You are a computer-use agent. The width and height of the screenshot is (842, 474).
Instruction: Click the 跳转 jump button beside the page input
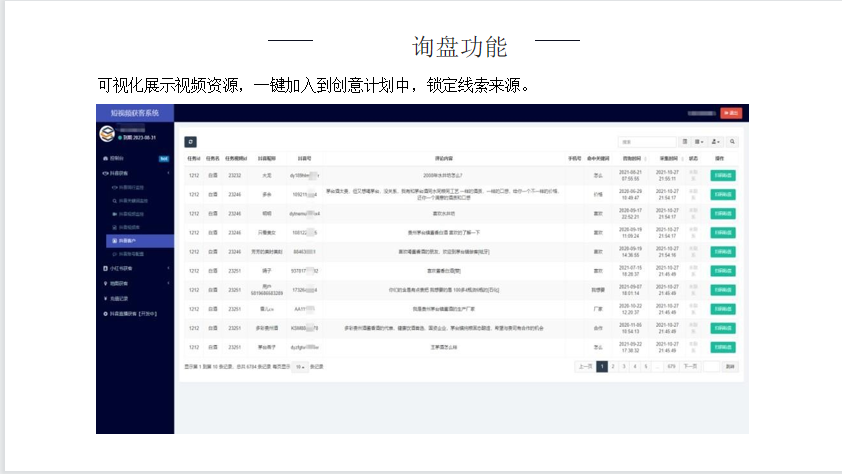pyautogui.click(x=730, y=367)
